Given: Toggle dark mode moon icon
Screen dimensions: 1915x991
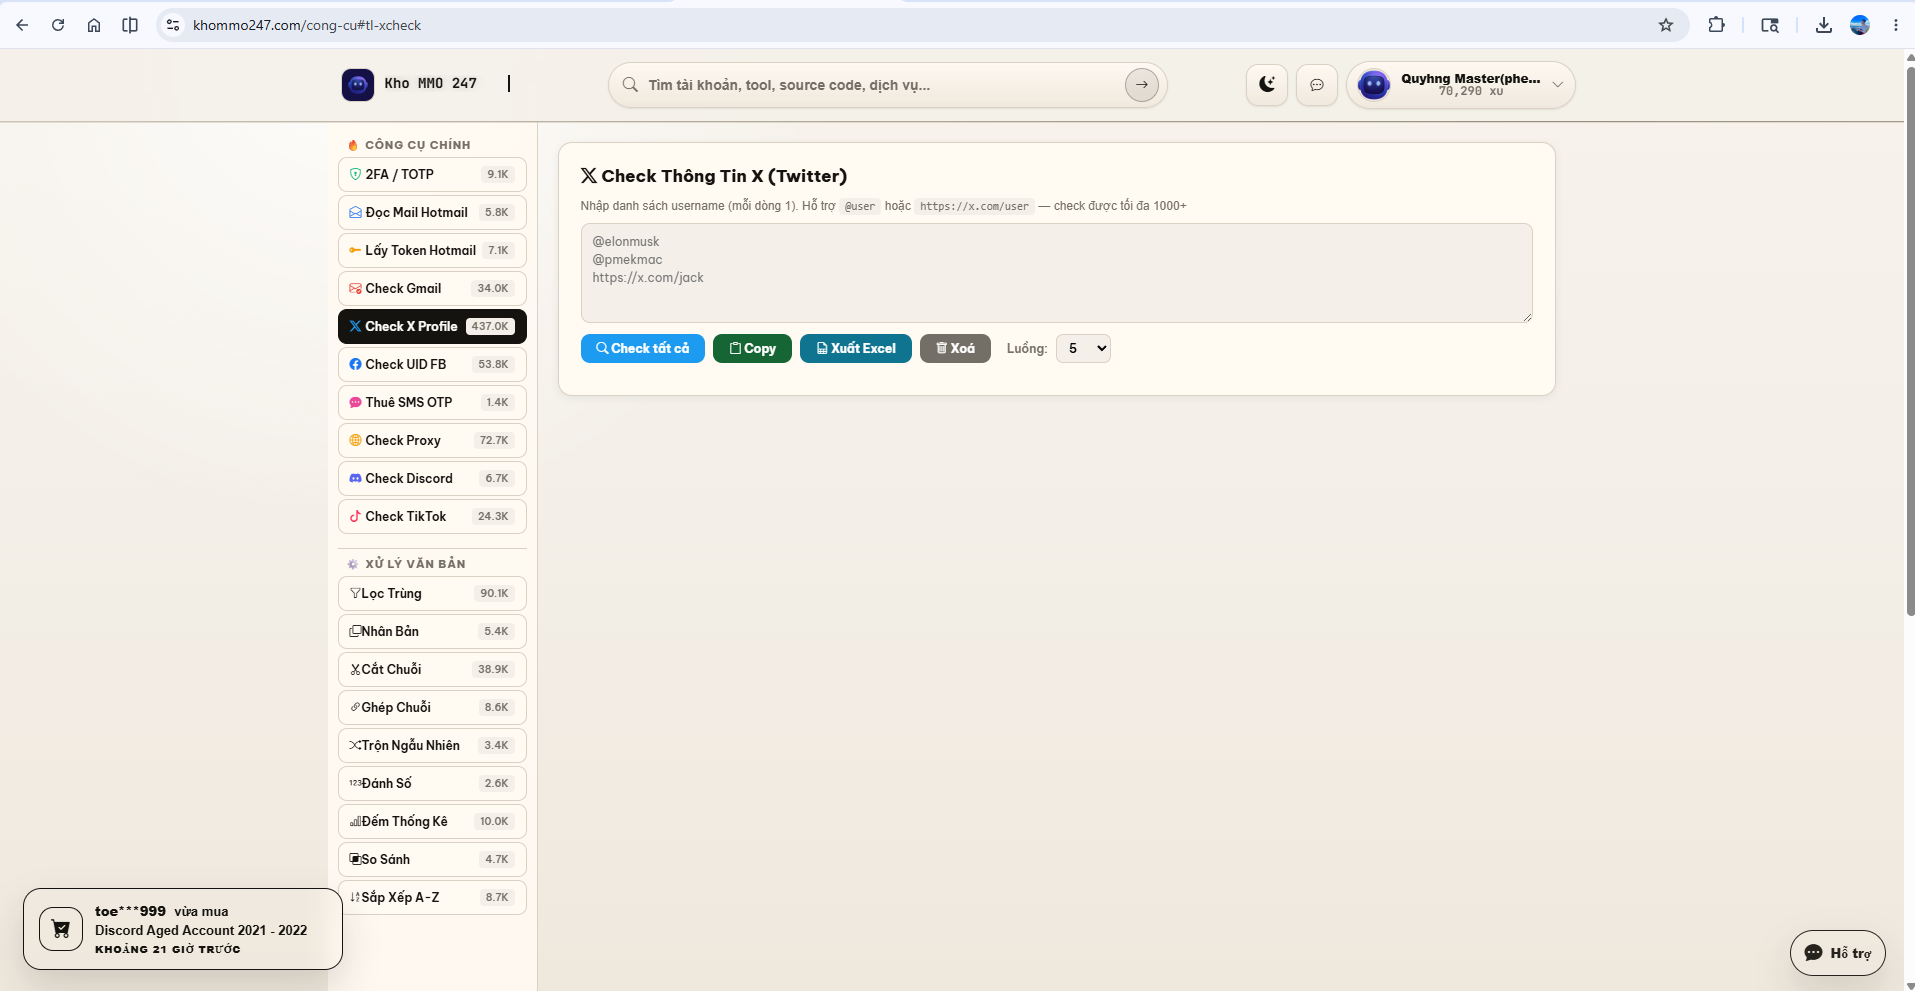Looking at the screenshot, I should pos(1267,85).
